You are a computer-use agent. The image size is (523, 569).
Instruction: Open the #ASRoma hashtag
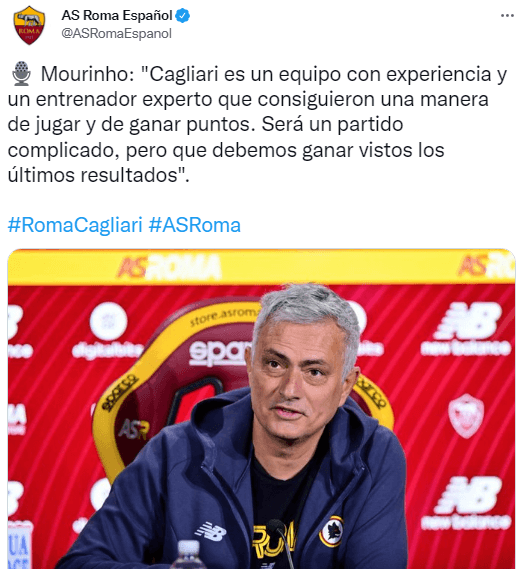195,225
